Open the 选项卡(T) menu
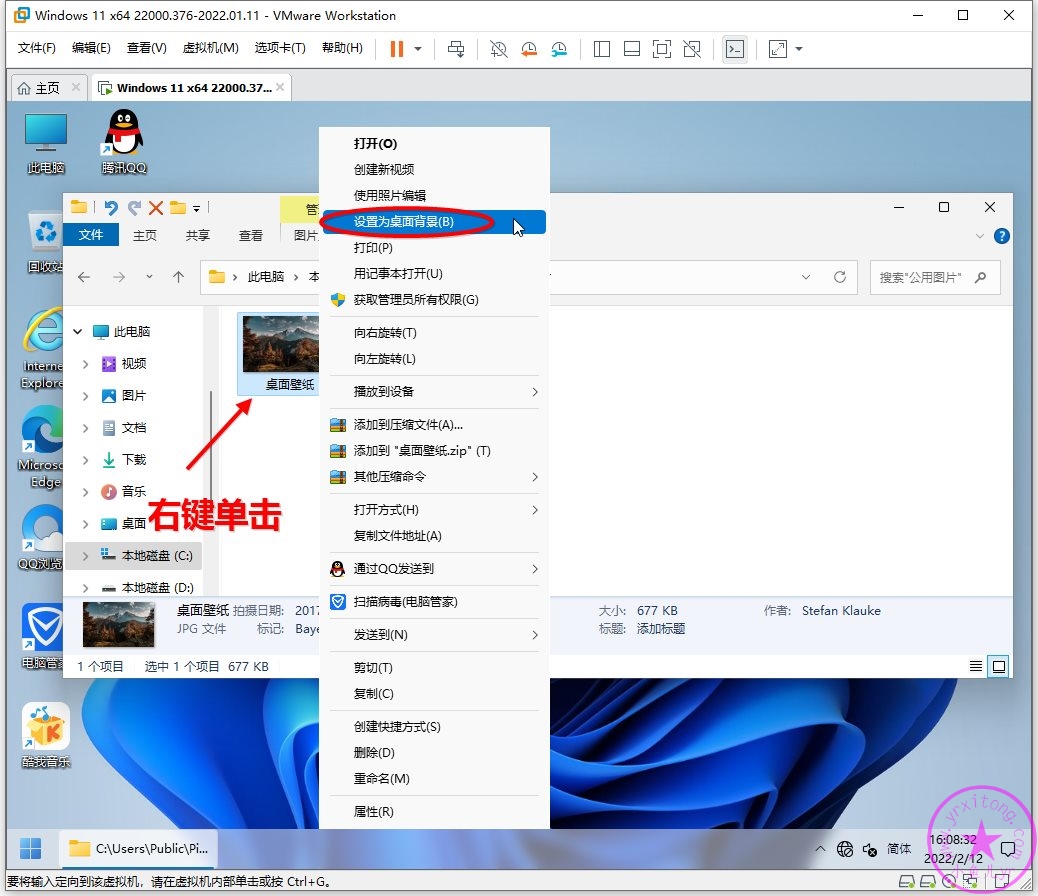 280,48
